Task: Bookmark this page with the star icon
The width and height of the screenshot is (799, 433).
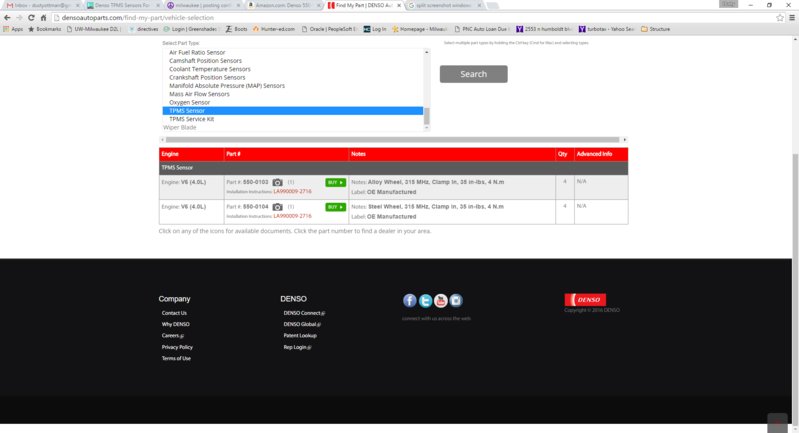Action: [x=780, y=17]
